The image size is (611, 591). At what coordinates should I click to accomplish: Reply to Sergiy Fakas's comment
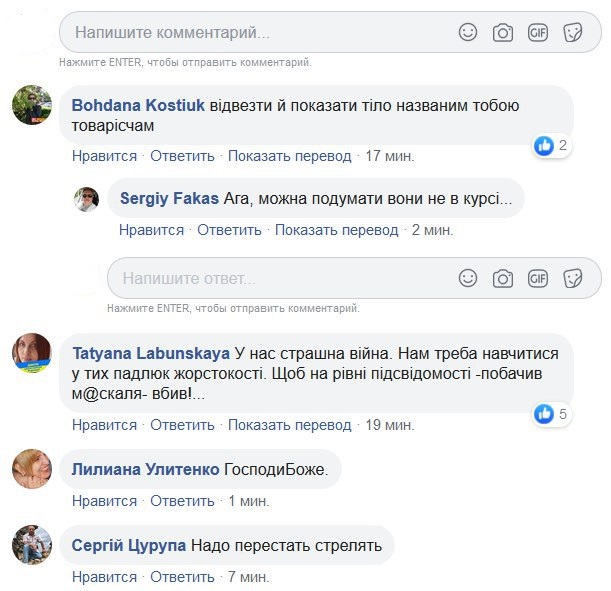click(x=229, y=230)
